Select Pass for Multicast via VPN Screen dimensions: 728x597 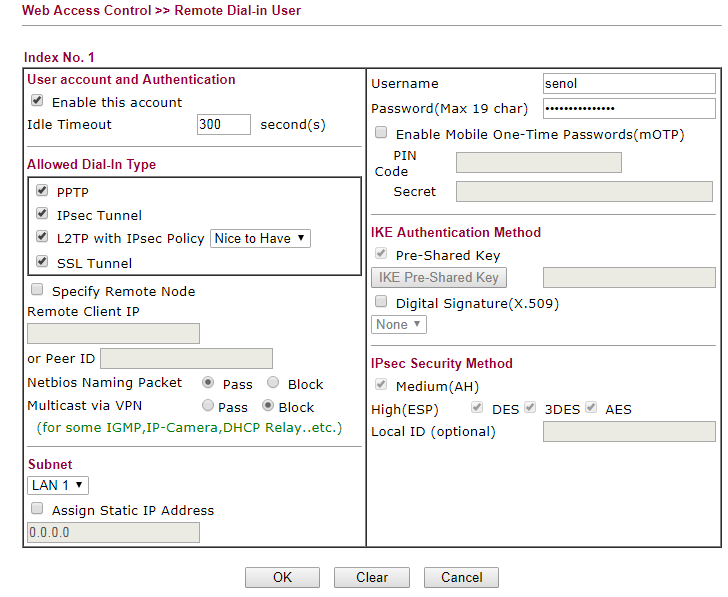coord(208,406)
